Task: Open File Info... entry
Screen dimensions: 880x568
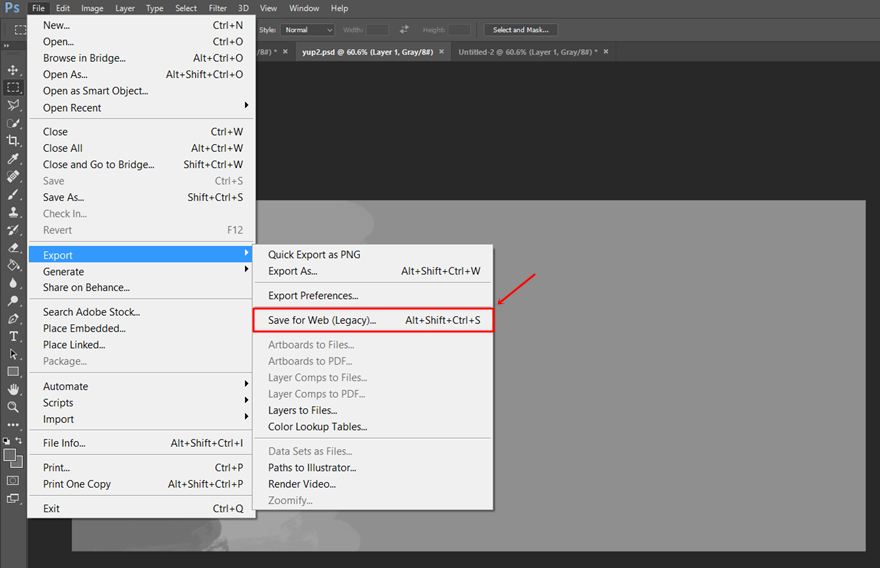Action: click(140, 443)
